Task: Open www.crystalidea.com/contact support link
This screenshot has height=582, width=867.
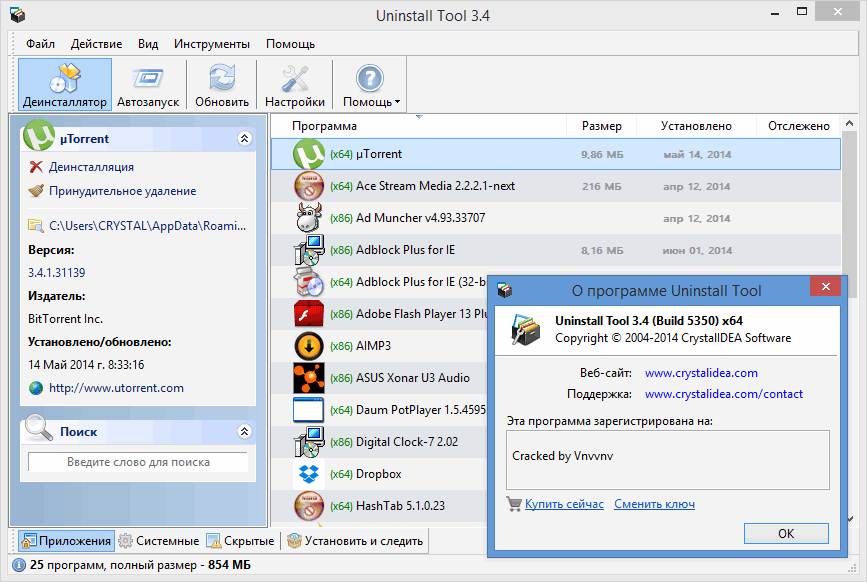Action: [x=724, y=394]
